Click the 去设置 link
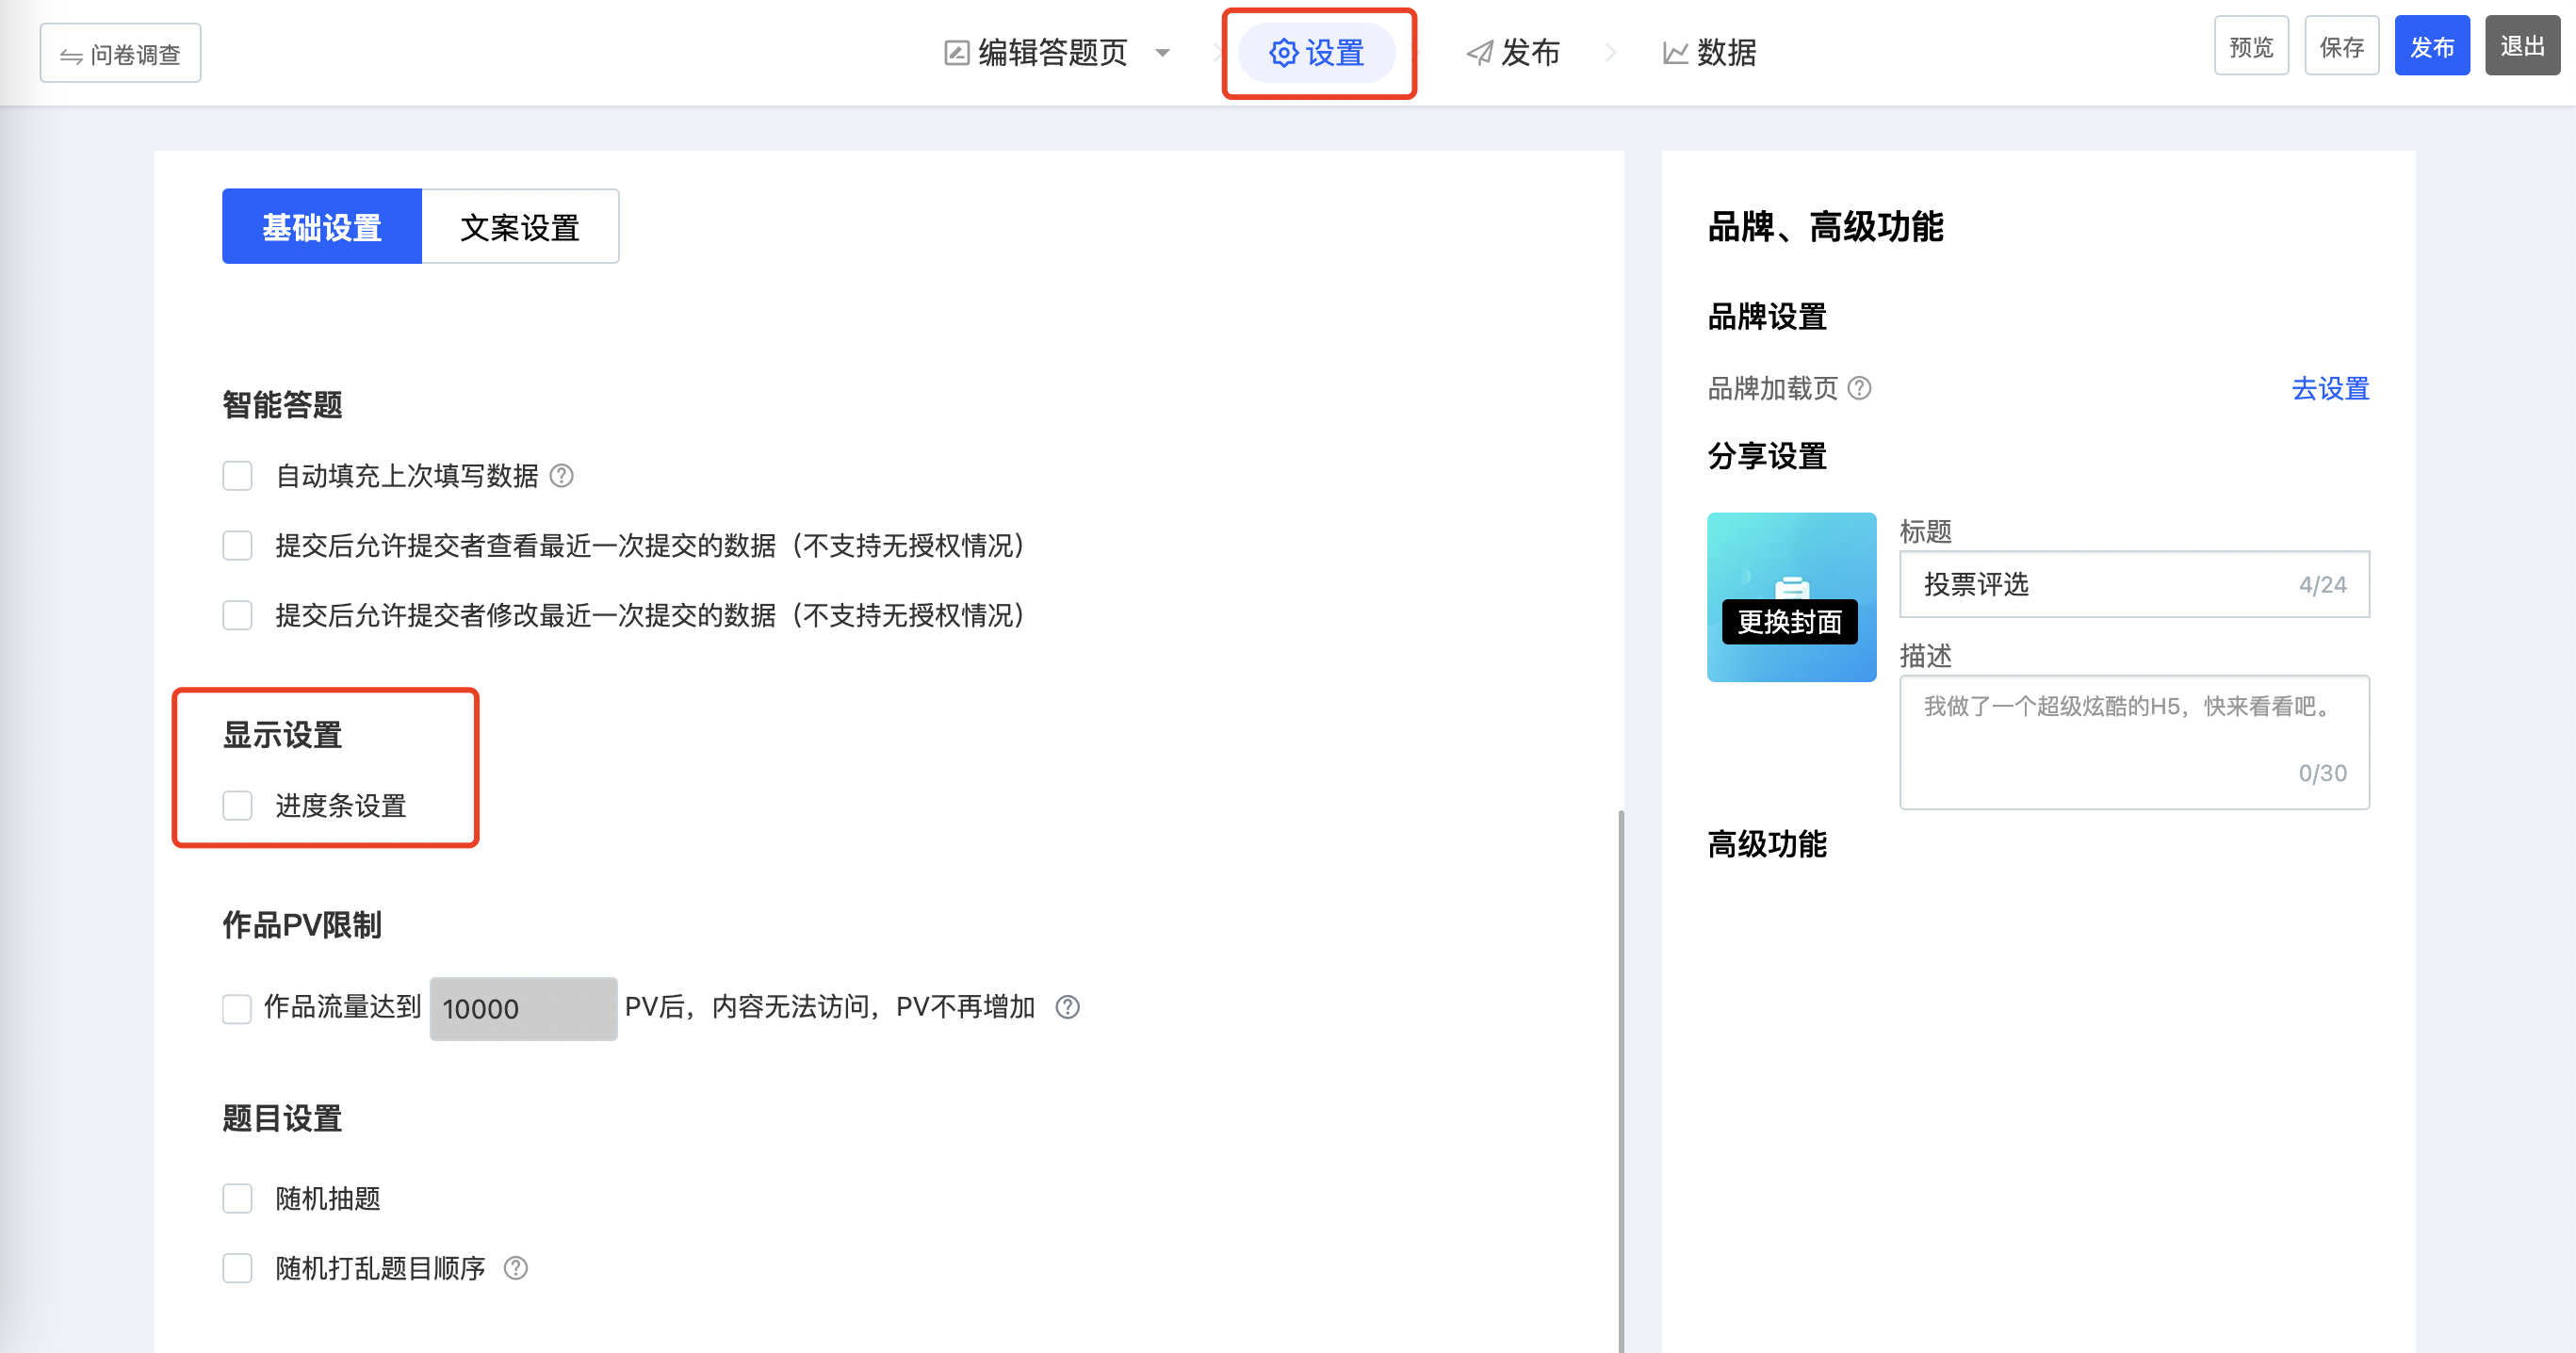This screenshot has width=2576, height=1353. [x=2330, y=388]
